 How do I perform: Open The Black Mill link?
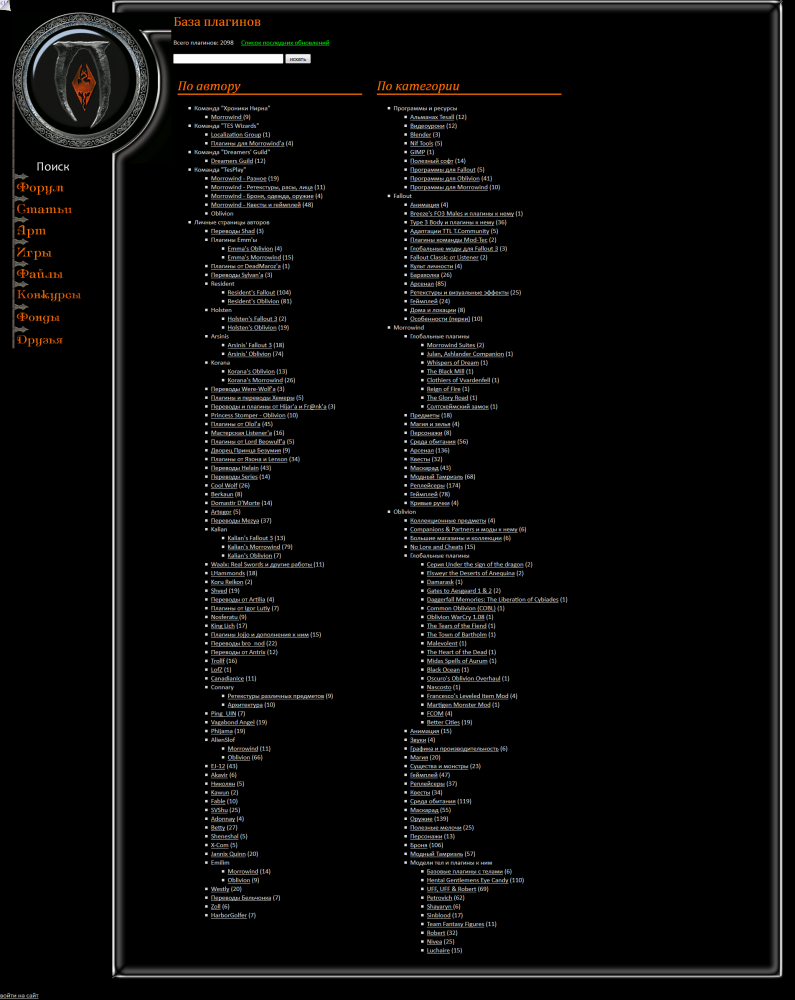point(445,371)
